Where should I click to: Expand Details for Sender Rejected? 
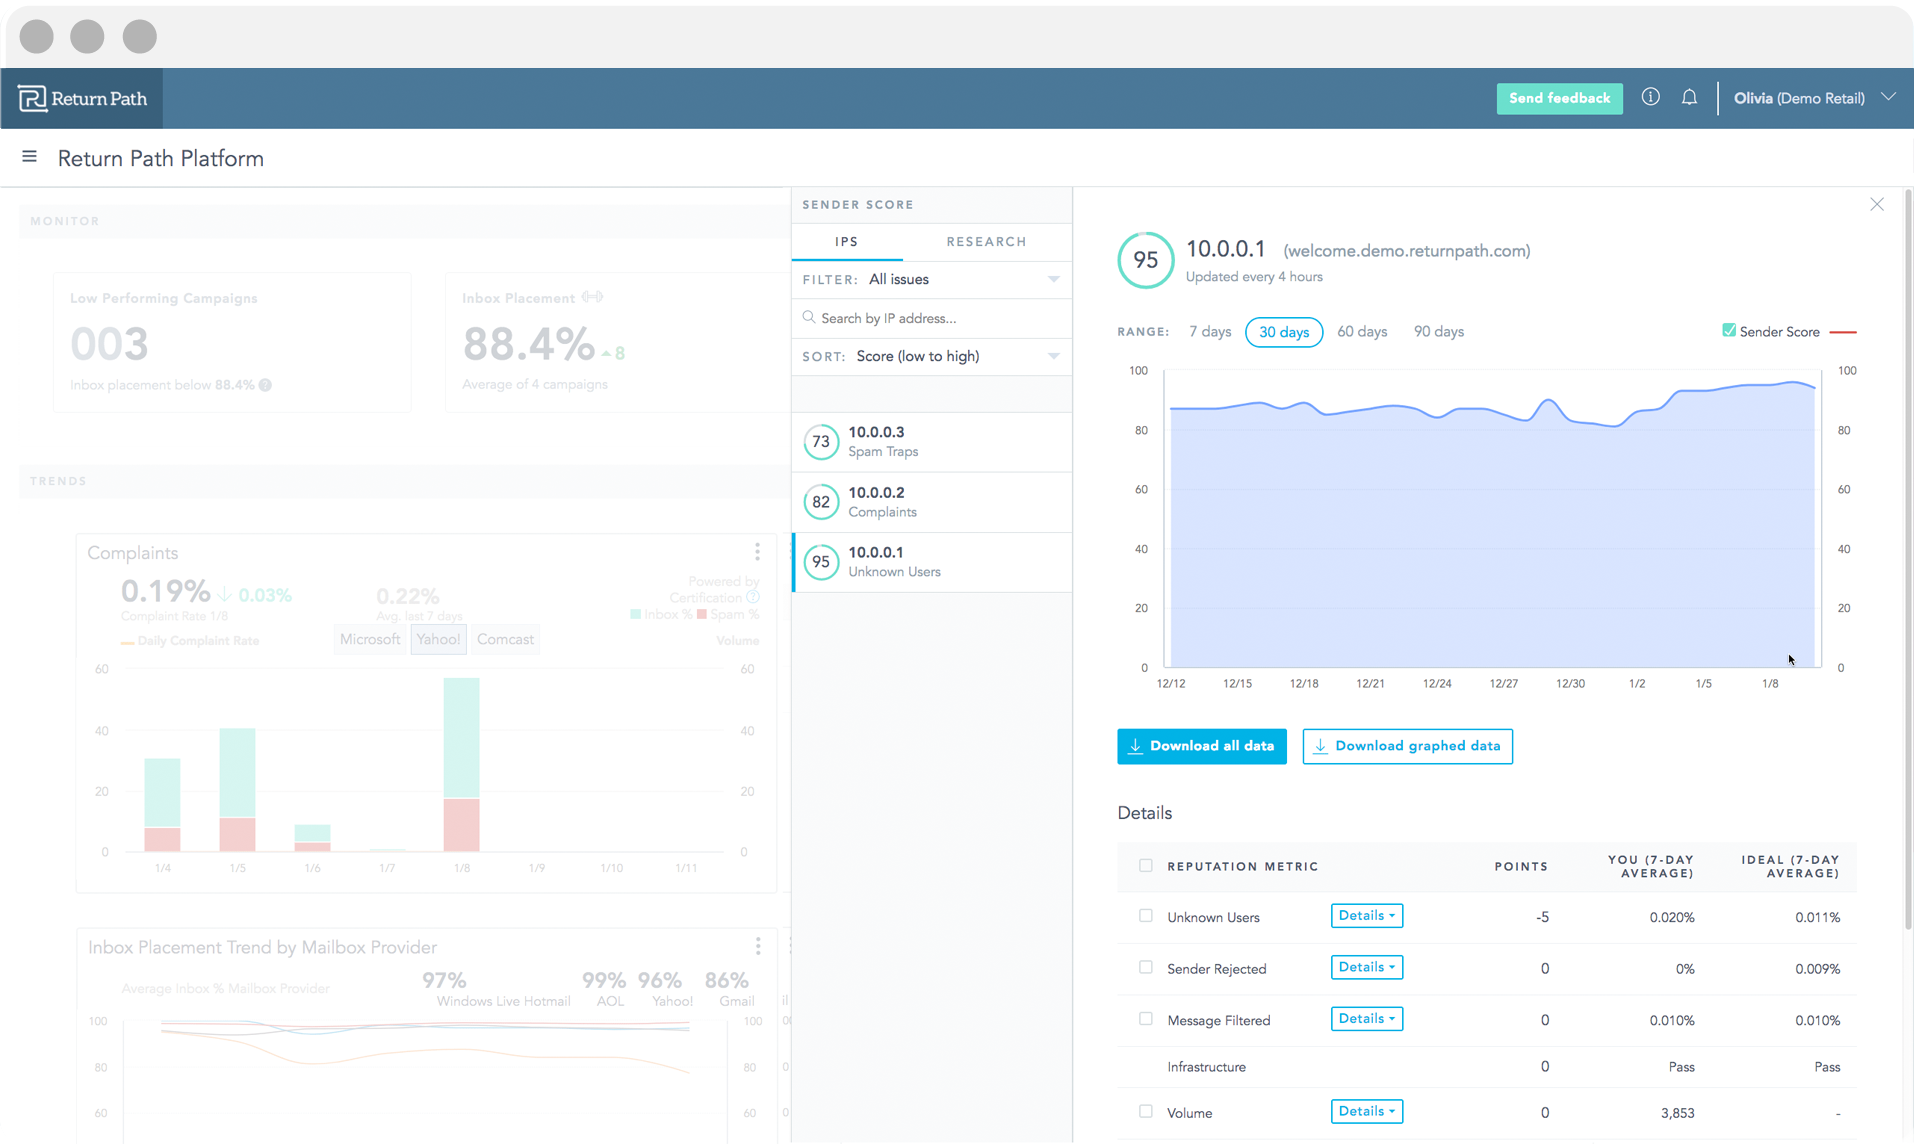click(x=1366, y=967)
